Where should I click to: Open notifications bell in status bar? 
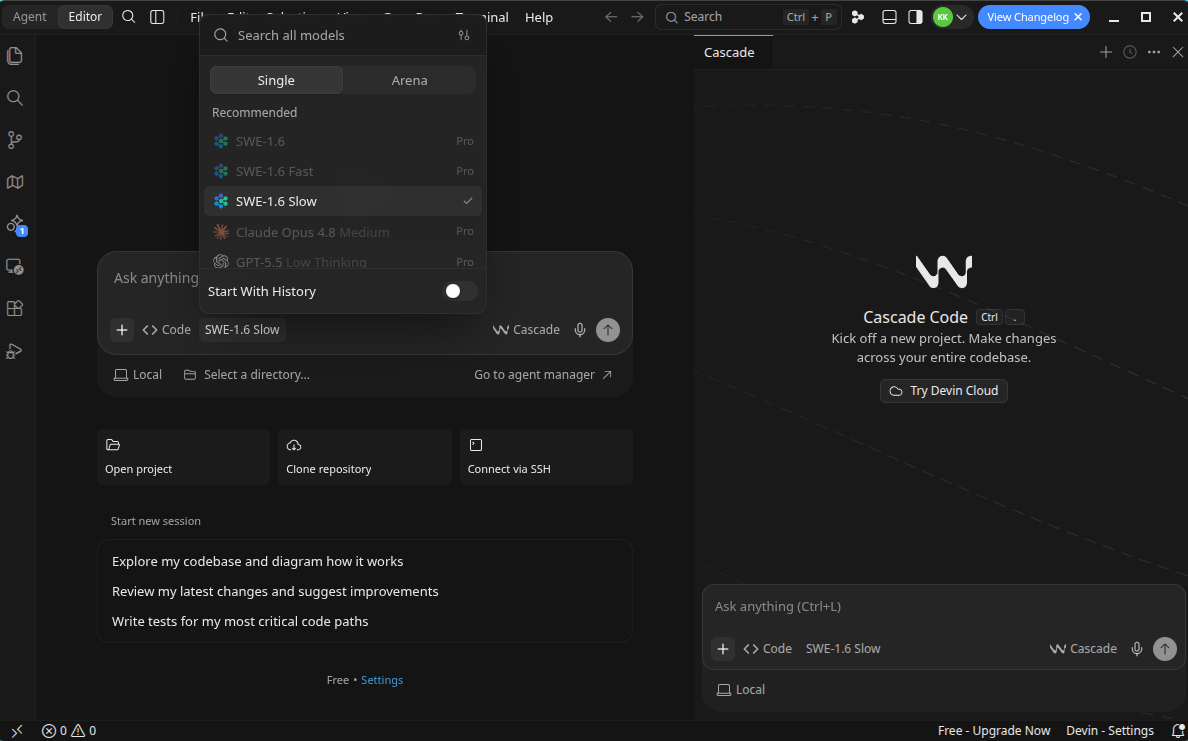click(x=1177, y=730)
